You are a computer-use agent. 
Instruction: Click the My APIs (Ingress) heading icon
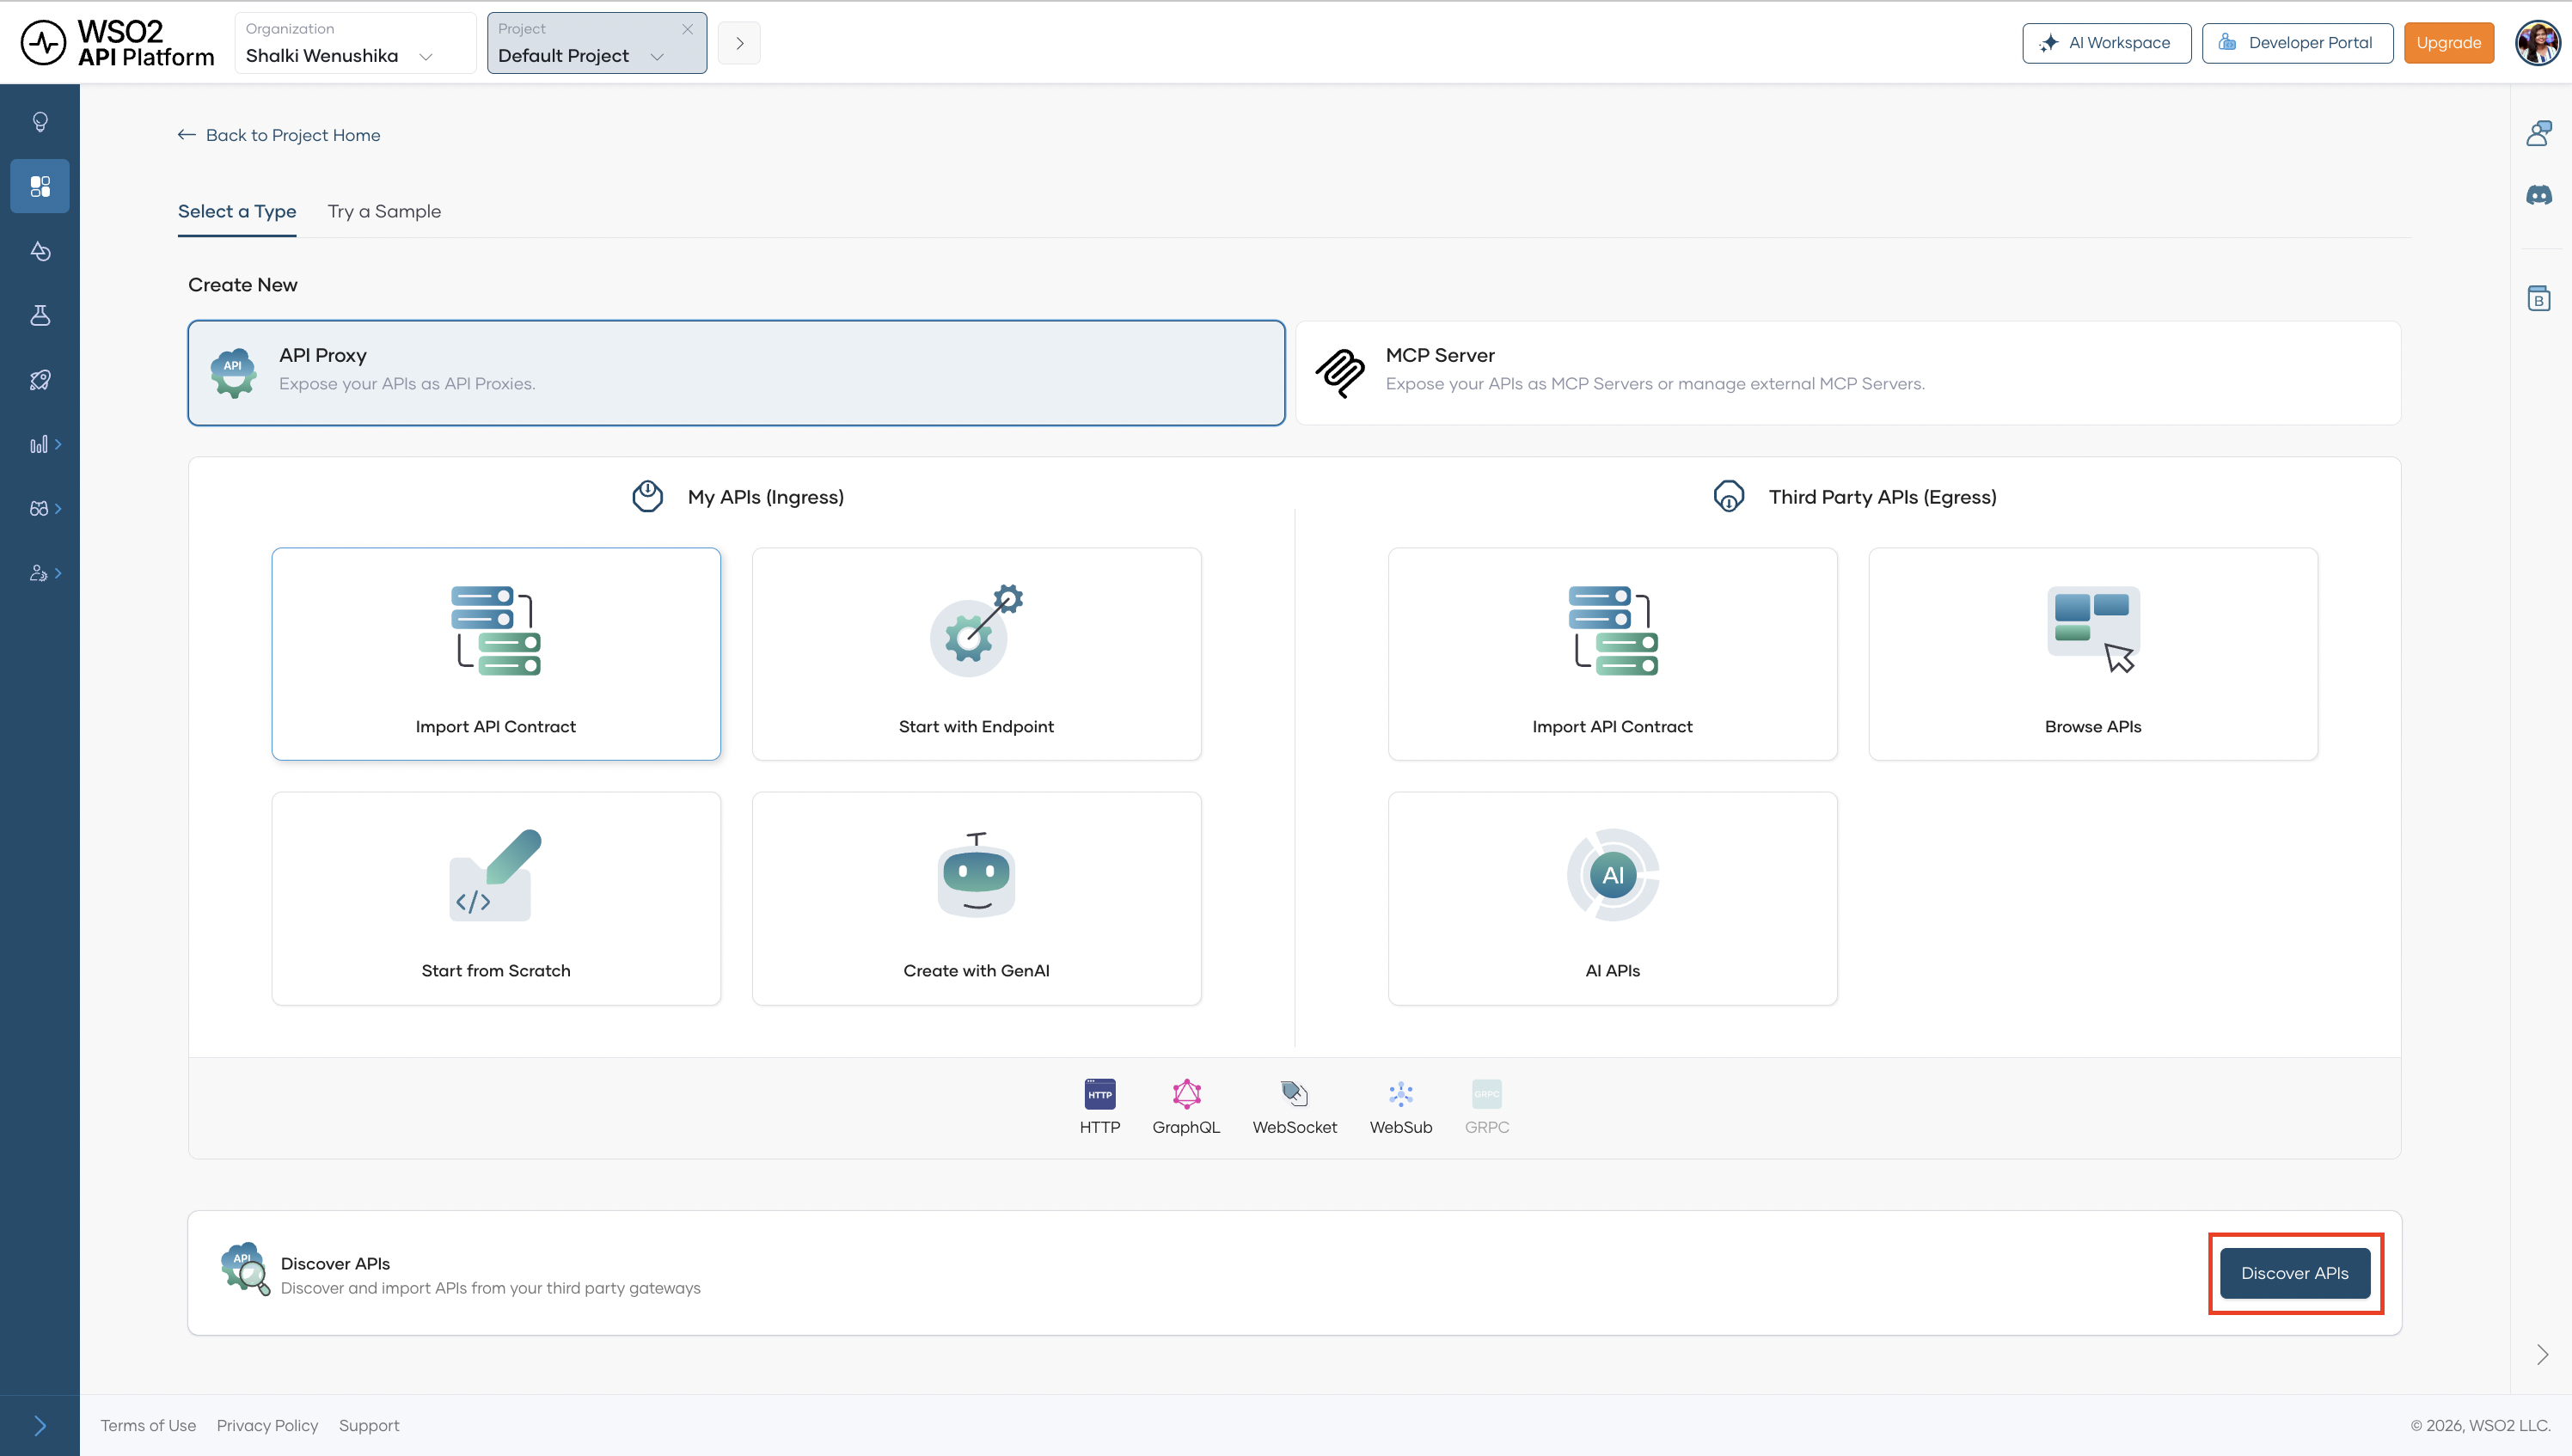click(x=648, y=496)
